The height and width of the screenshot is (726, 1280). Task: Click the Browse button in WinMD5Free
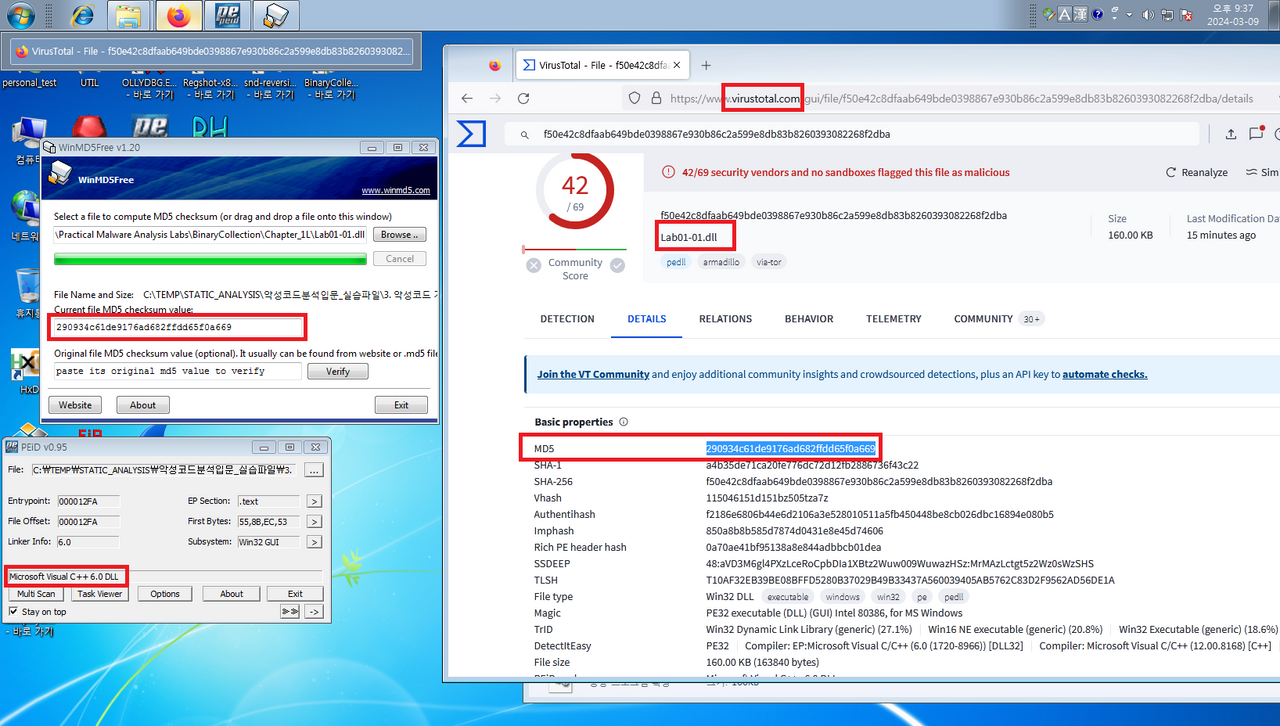[400, 234]
